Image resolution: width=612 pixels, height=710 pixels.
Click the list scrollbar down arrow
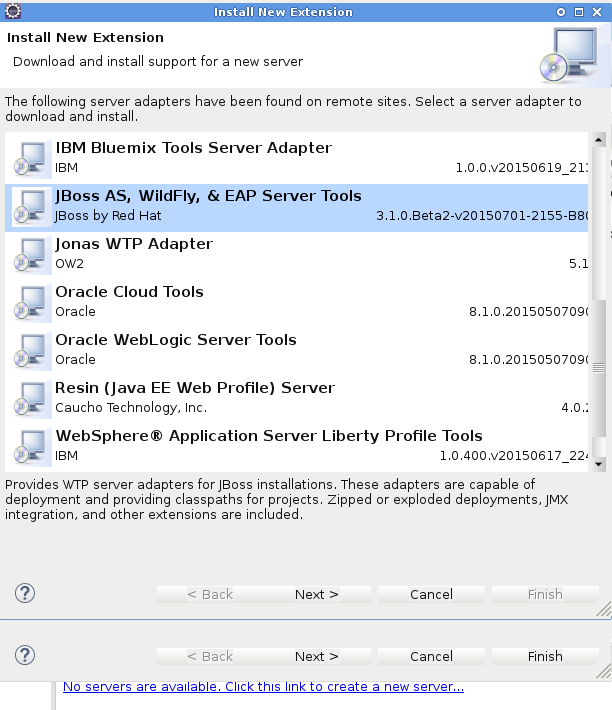pyautogui.click(x=598, y=464)
